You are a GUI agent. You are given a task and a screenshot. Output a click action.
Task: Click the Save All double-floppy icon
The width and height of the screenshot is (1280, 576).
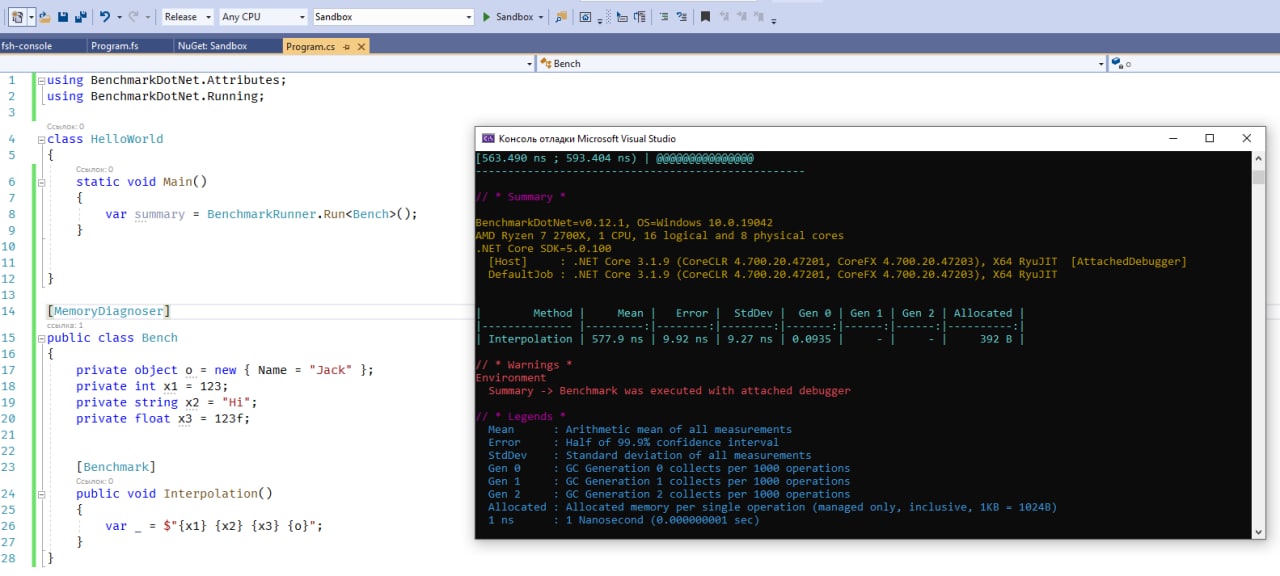[81, 17]
